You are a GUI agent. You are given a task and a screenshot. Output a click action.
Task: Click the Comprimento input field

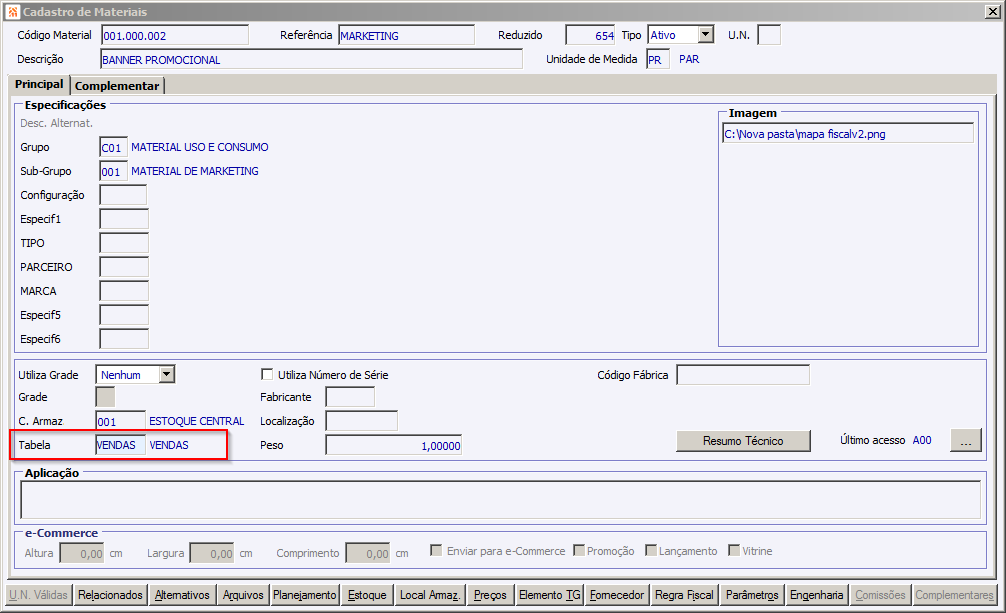tap(368, 553)
